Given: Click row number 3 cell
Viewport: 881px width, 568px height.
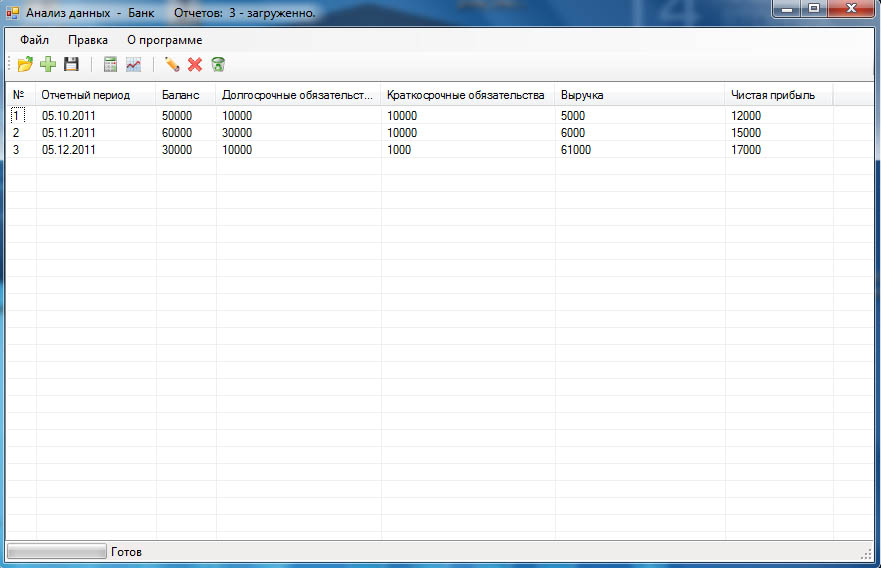Looking at the screenshot, I should tap(16, 149).
